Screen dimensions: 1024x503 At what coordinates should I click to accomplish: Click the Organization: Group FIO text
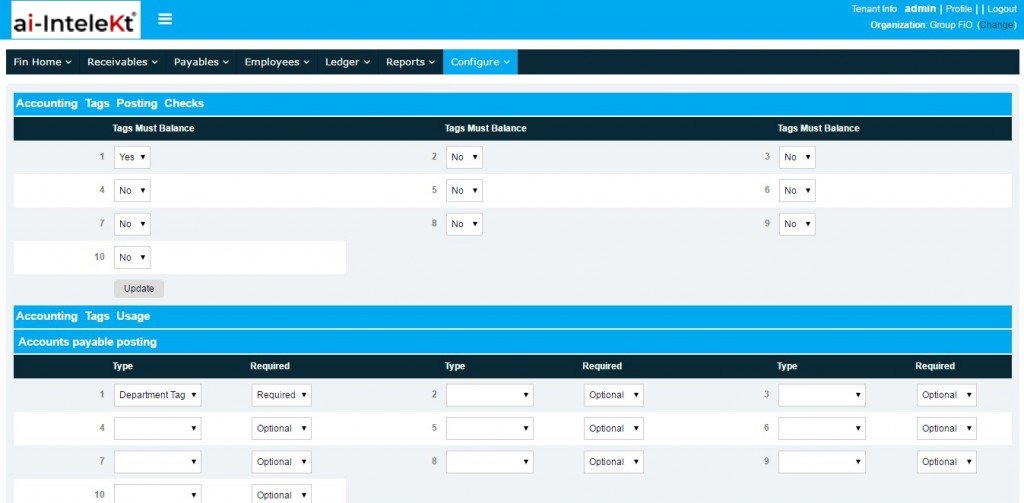[921, 25]
